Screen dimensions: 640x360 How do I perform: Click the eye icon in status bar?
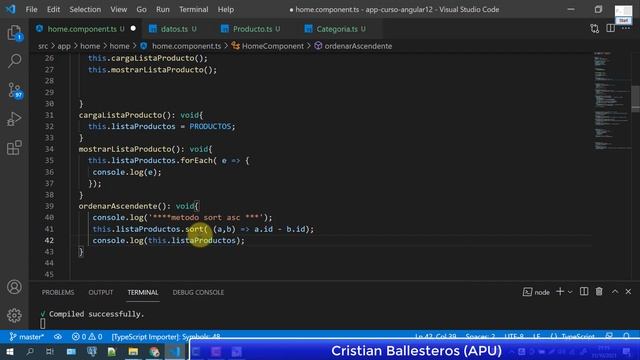click(x=58, y=337)
